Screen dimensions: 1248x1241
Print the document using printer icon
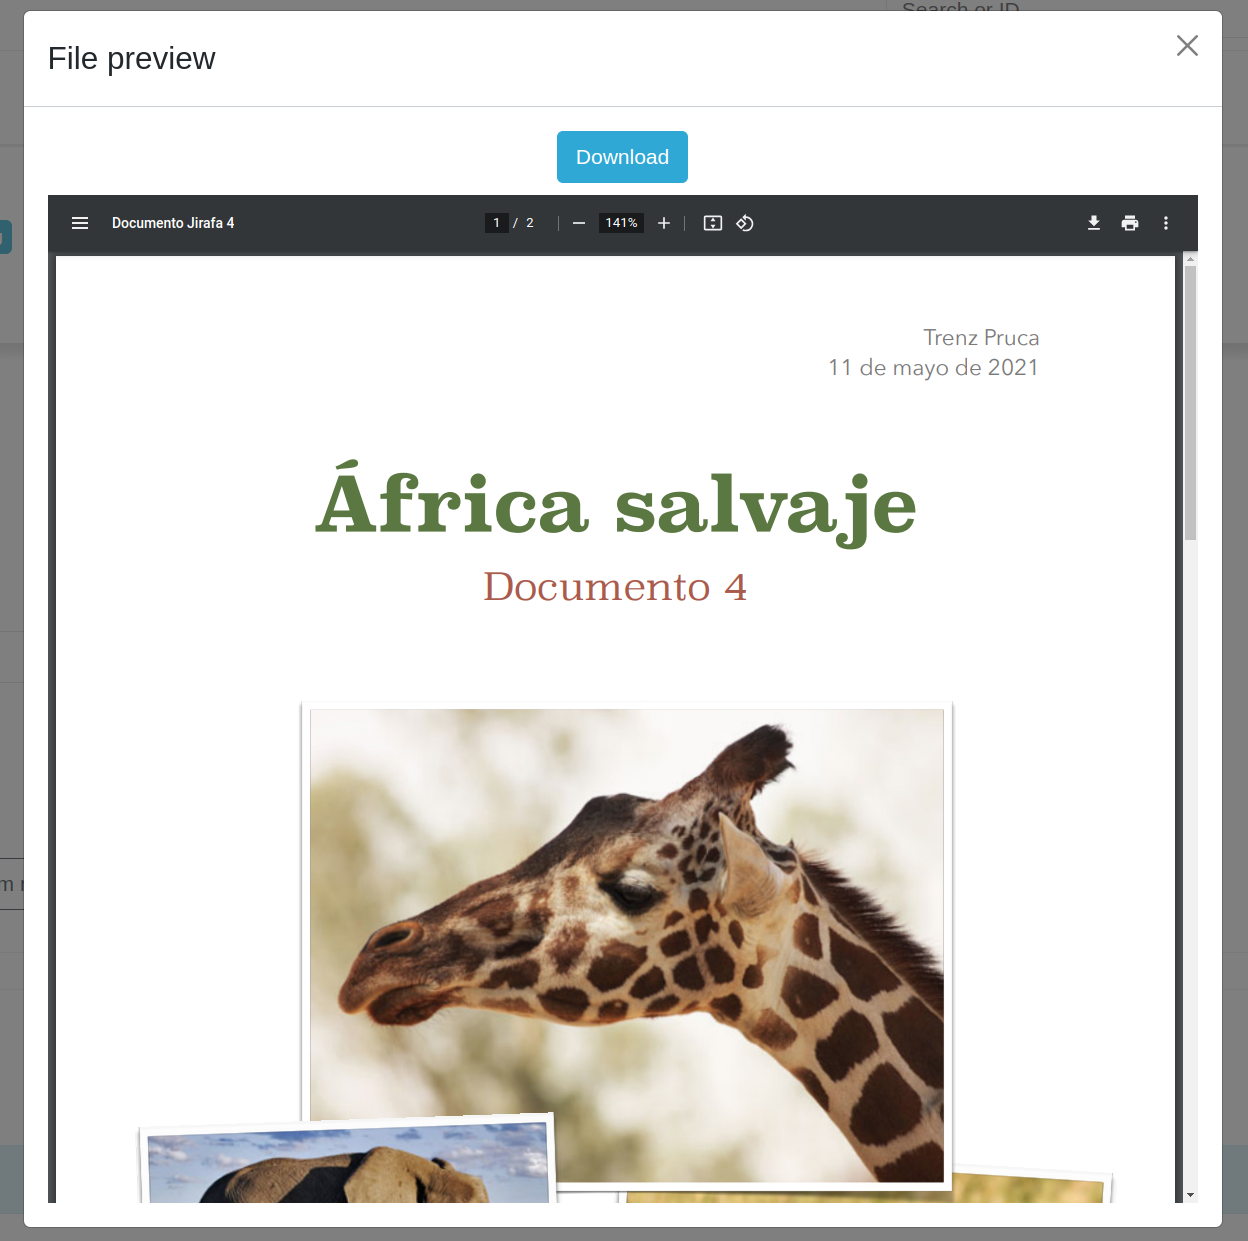(1130, 223)
